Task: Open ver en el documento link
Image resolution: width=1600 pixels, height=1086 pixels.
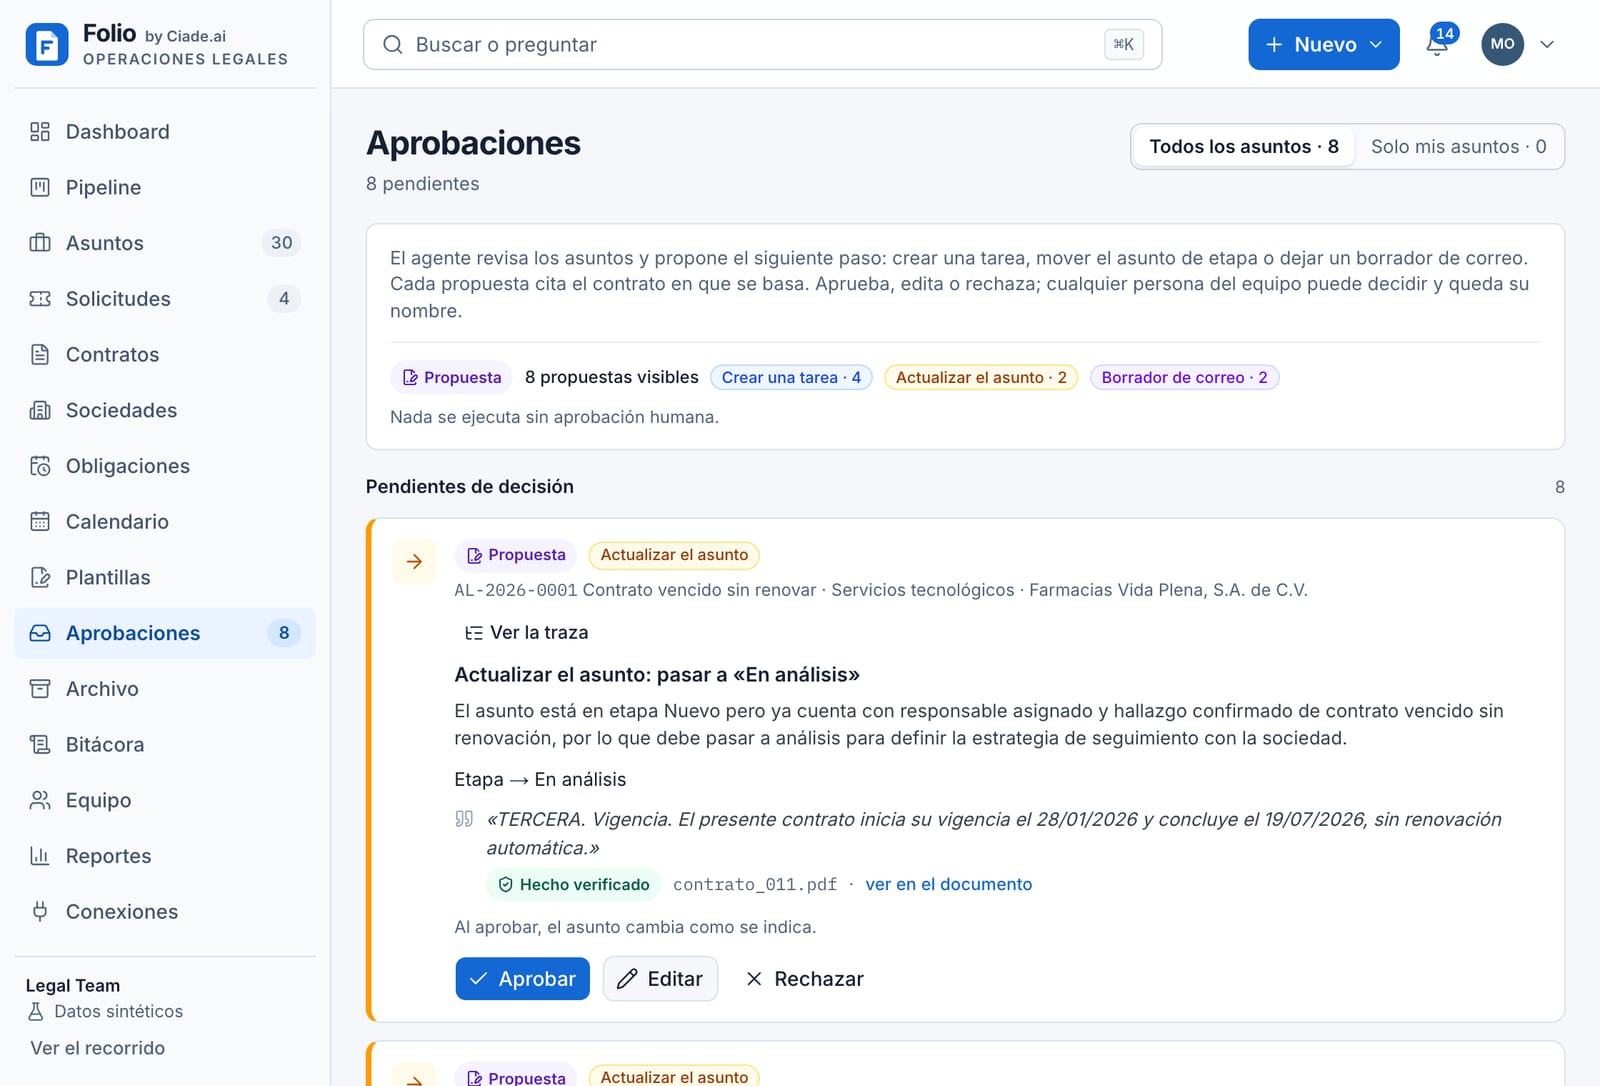Action: (948, 884)
